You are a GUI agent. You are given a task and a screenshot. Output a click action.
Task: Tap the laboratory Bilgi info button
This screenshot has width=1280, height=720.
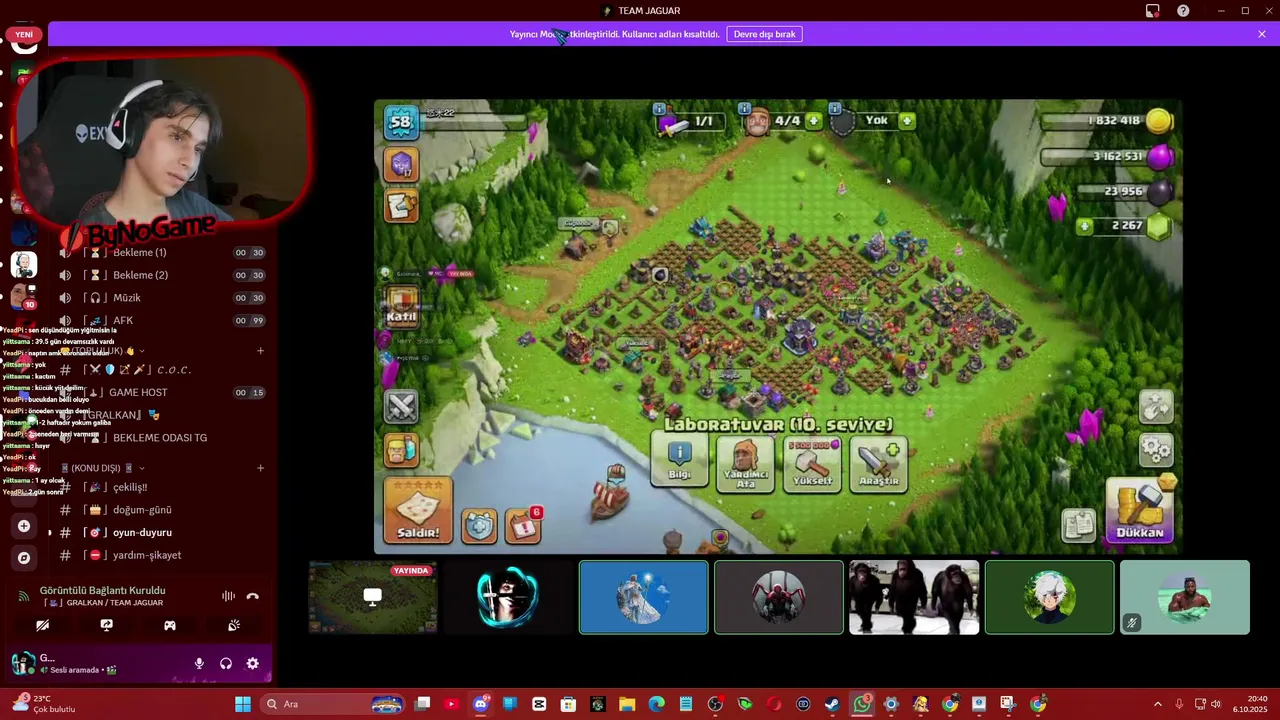680,462
